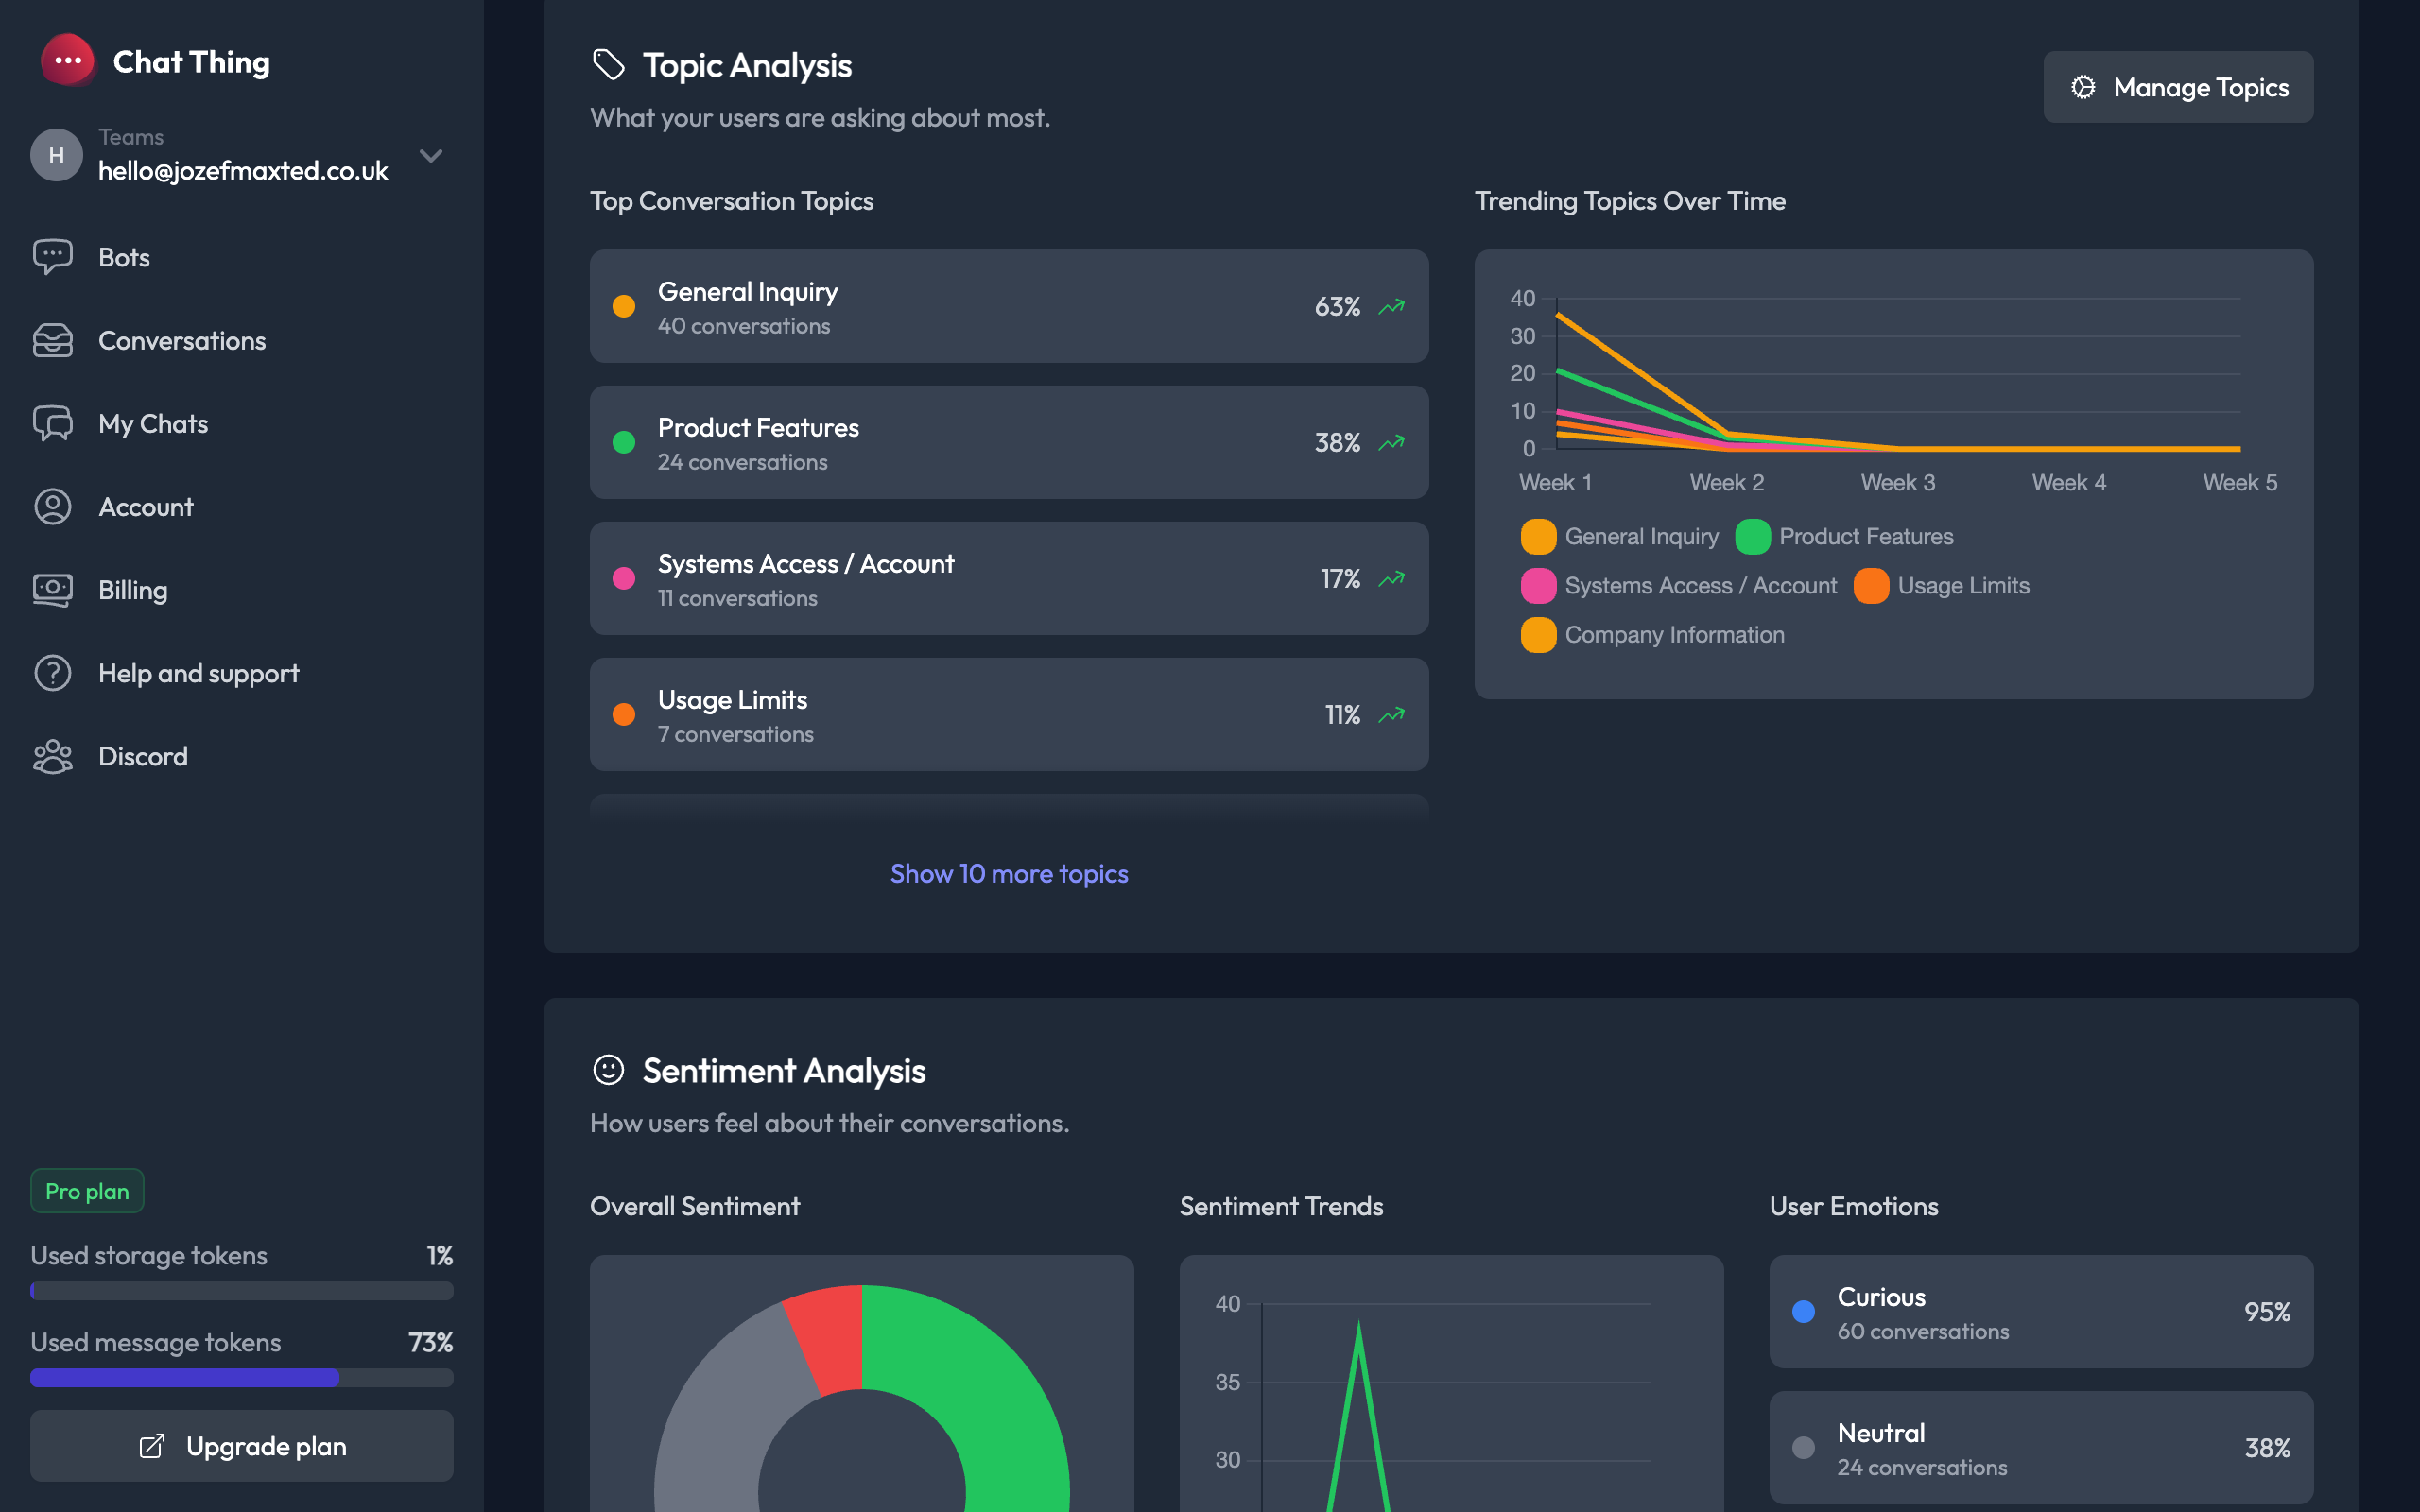
Task: Open the Bots sidebar icon
Action: click(x=52, y=257)
